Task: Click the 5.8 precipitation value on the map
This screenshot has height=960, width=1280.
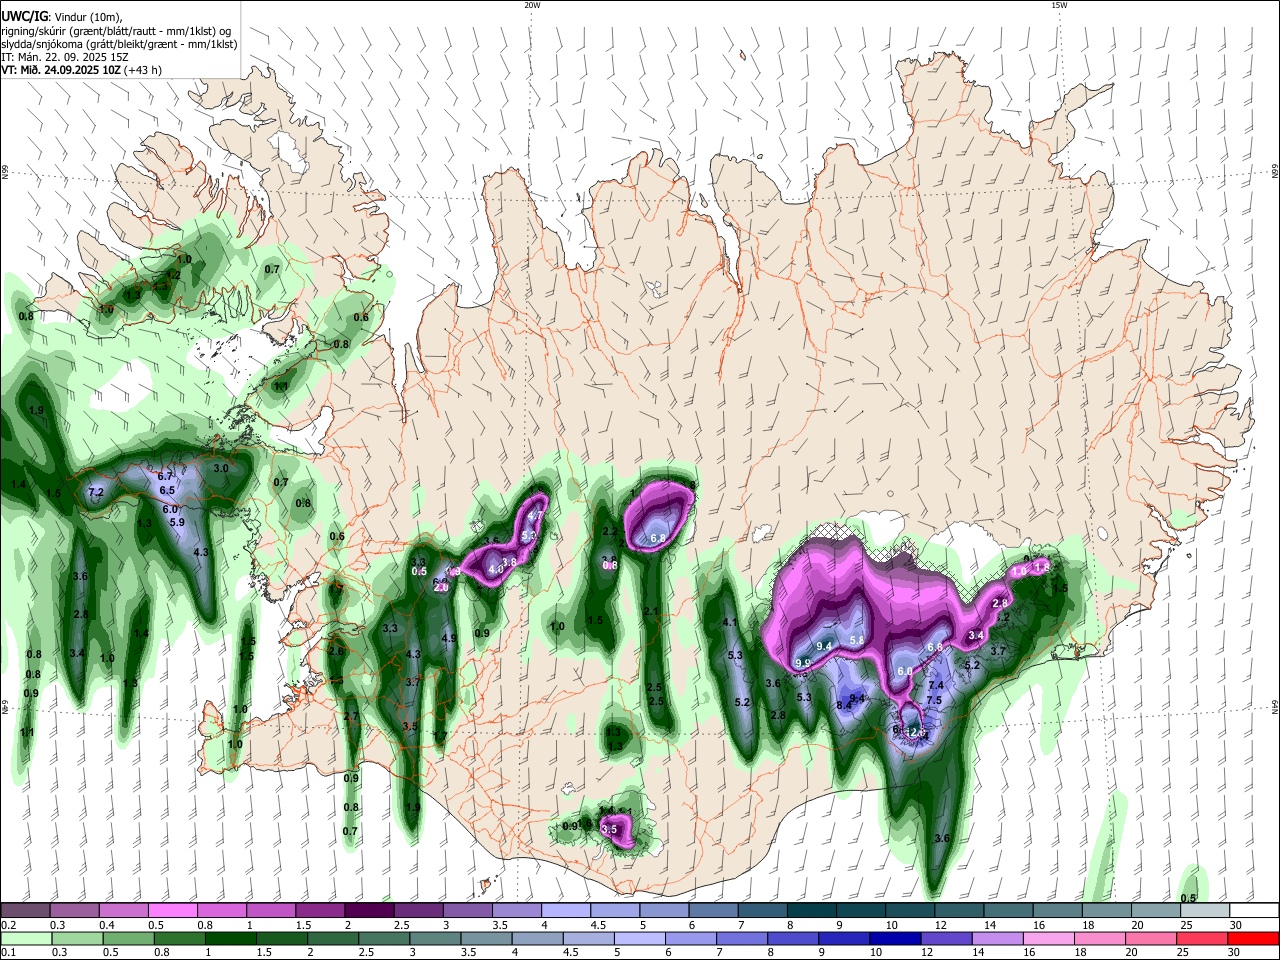Action: coord(856,640)
